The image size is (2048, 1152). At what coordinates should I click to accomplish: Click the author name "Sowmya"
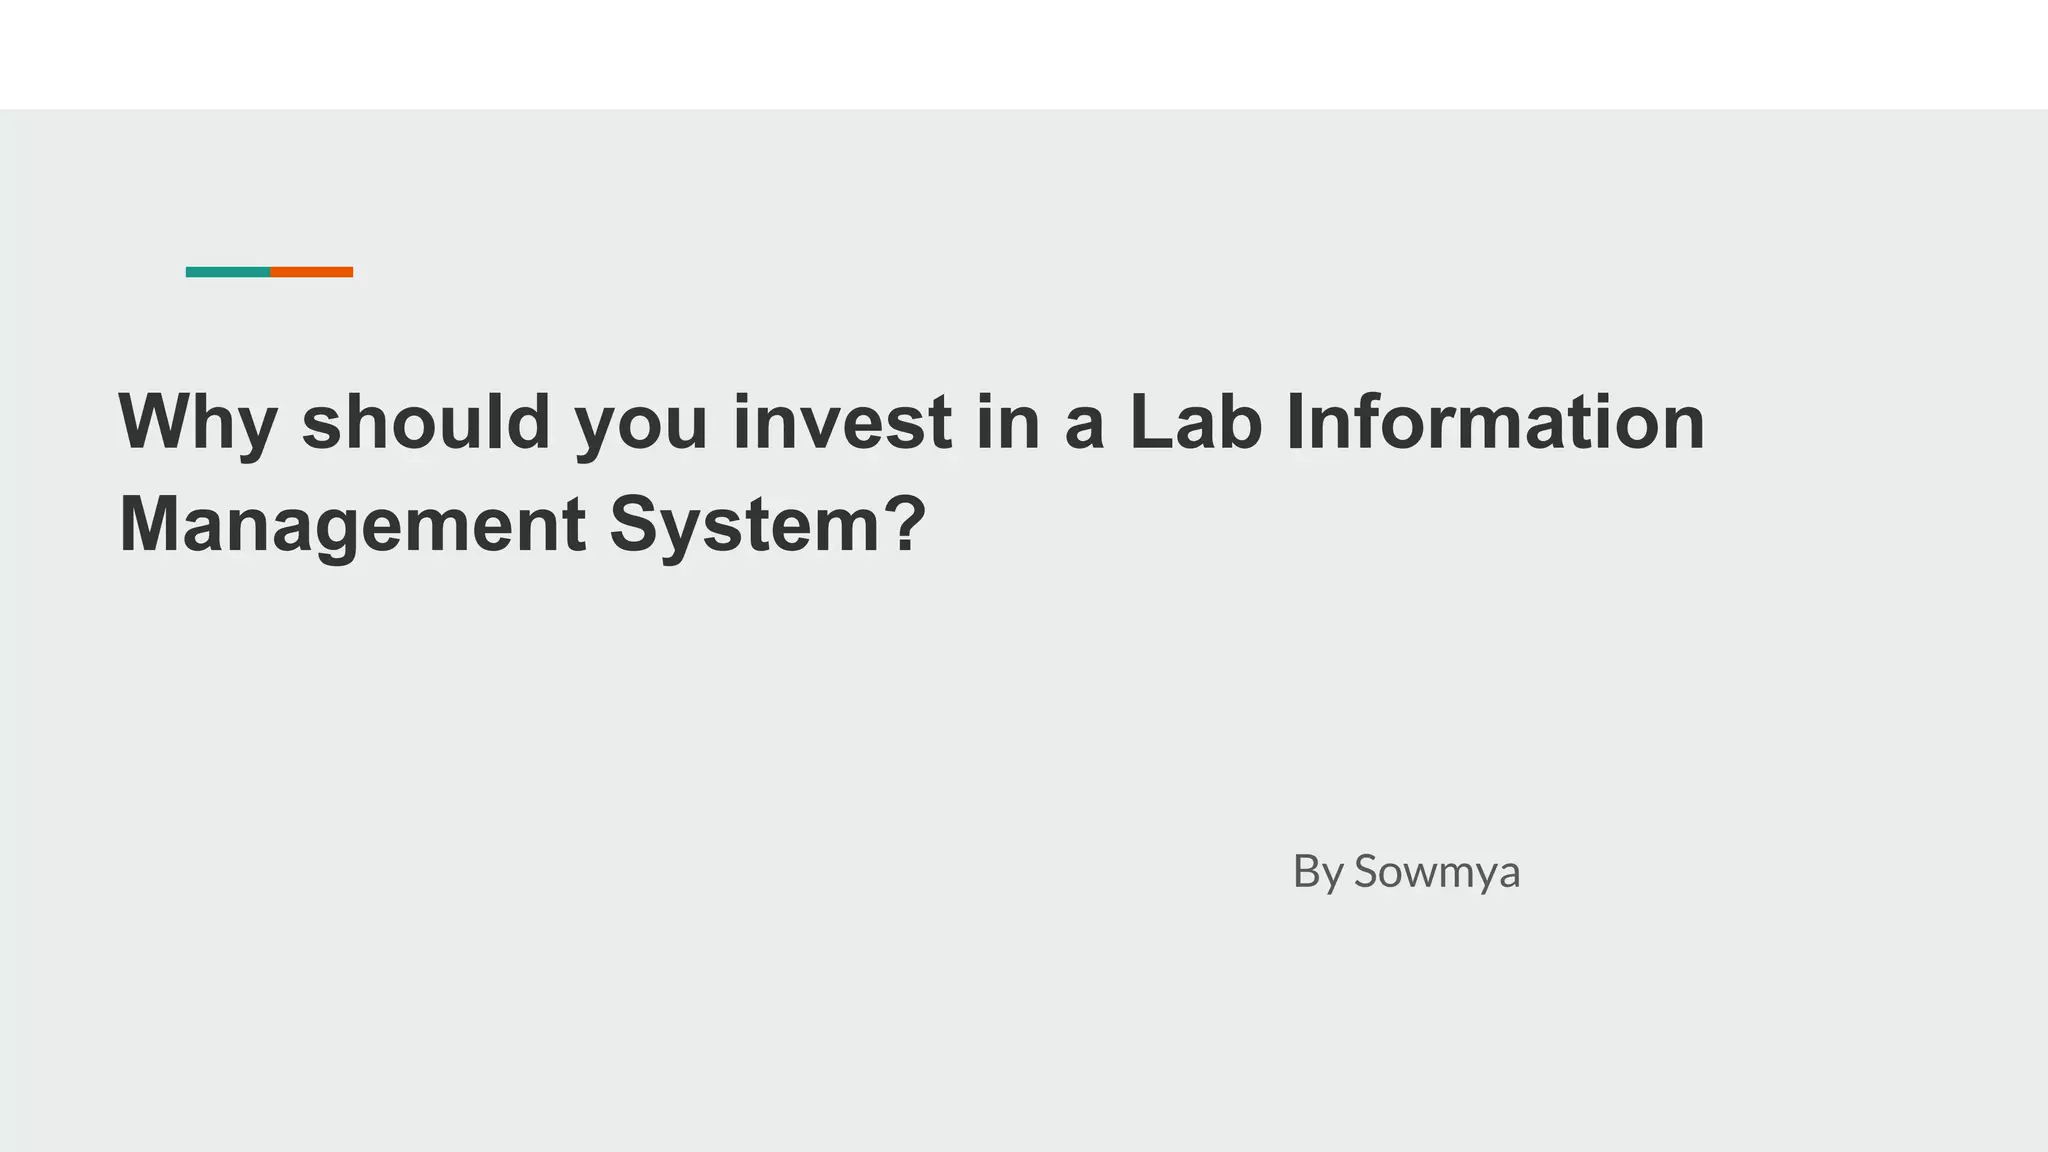(x=1436, y=872)
